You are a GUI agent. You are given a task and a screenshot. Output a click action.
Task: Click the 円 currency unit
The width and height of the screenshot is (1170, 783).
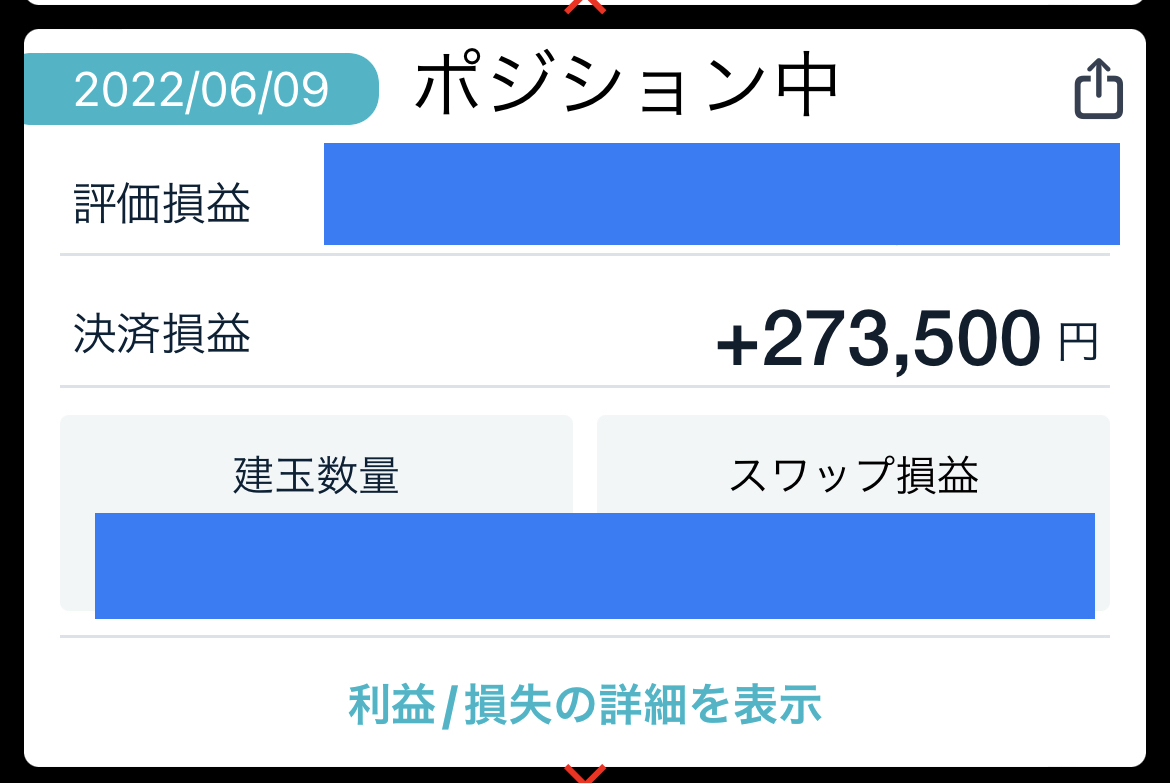pyautogui.click(x=1078, y=342)
